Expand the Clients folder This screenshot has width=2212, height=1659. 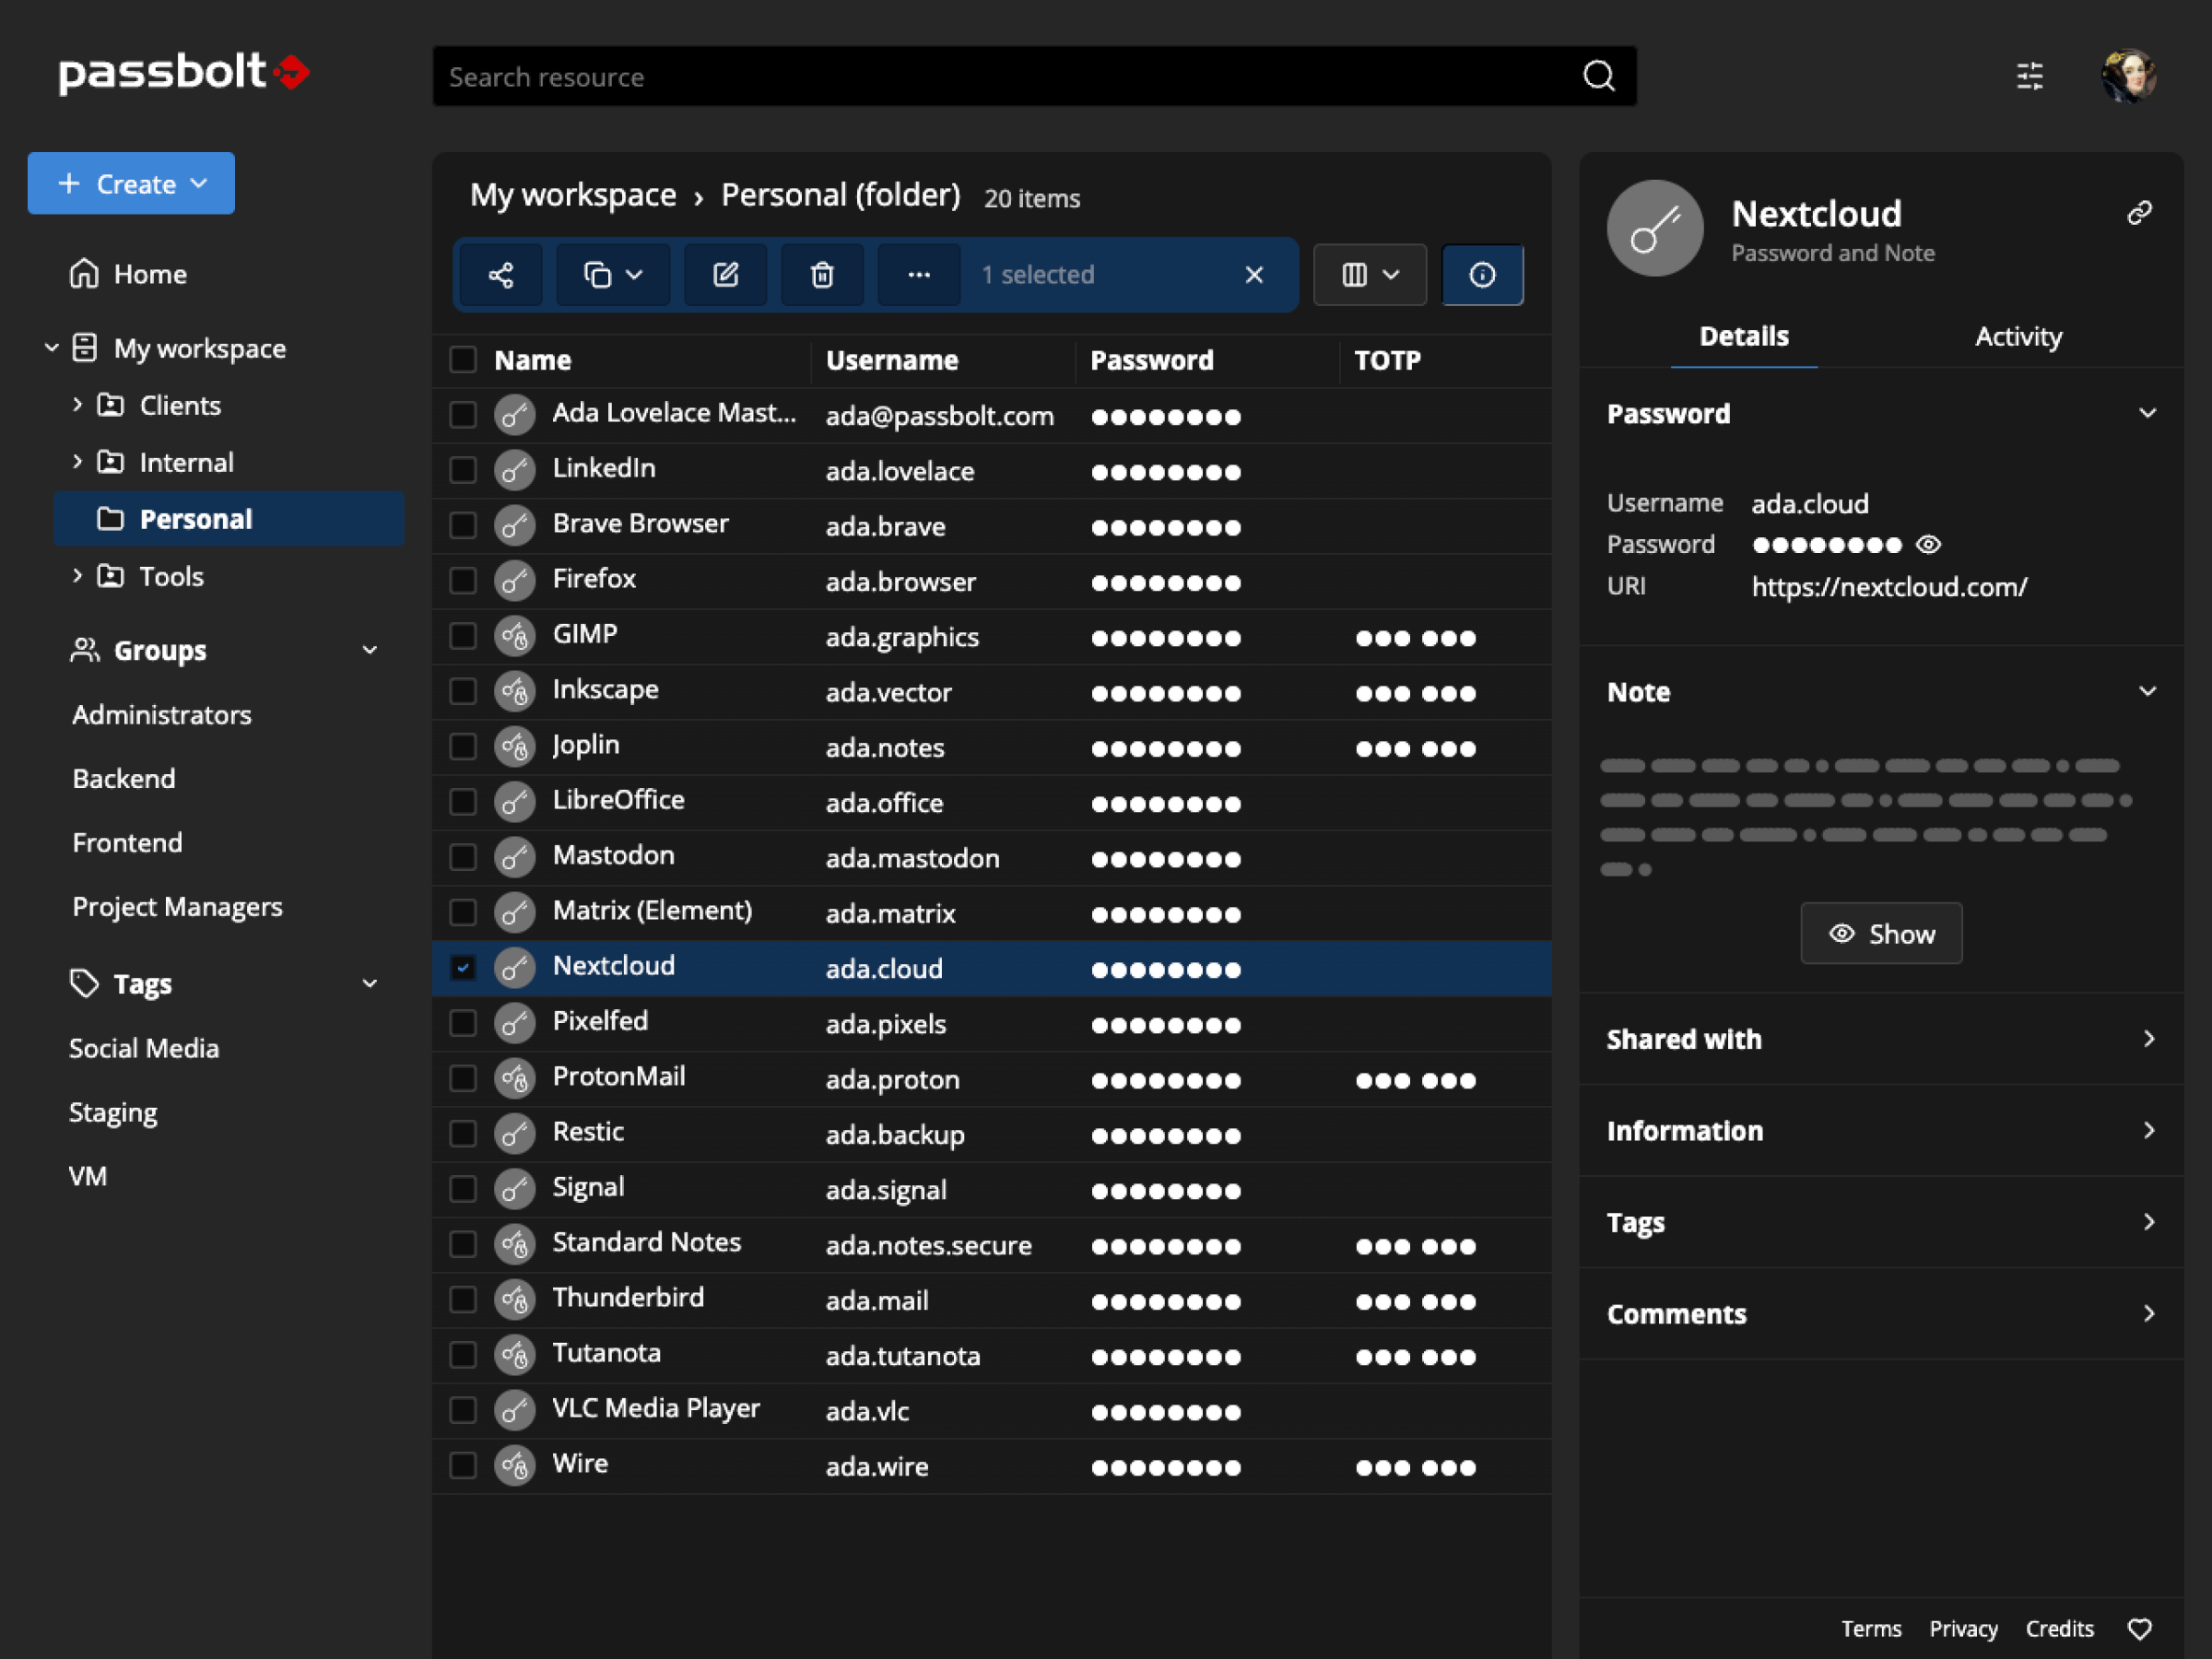[x=77, y=404]
